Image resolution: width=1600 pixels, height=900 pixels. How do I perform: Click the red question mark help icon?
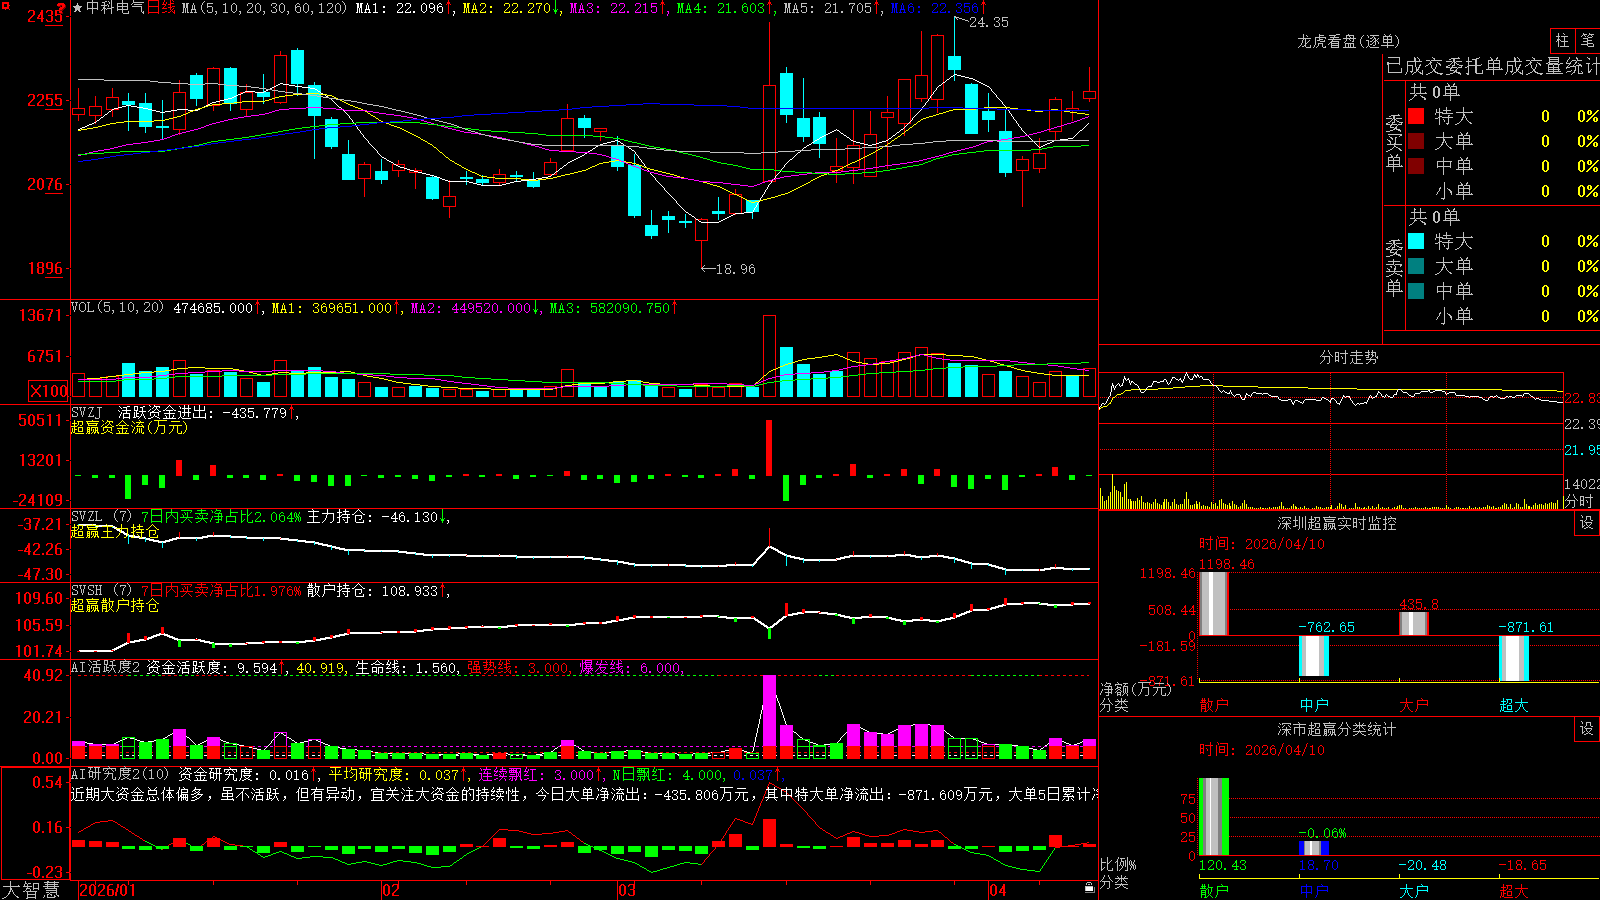(x=61, y=6)
